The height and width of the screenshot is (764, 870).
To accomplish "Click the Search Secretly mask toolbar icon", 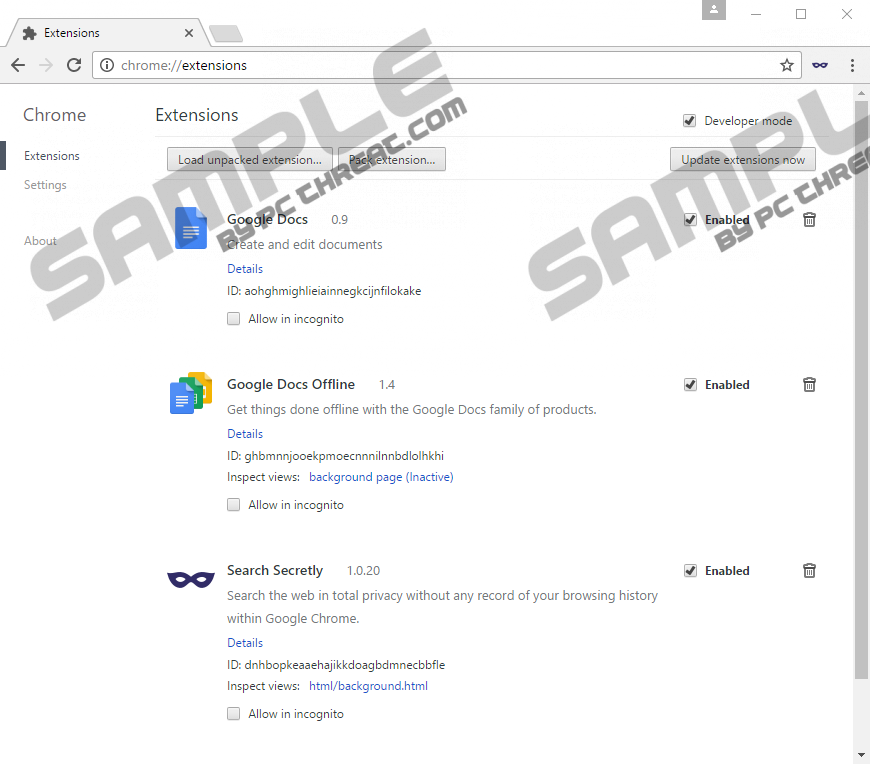I will point(820,65).
